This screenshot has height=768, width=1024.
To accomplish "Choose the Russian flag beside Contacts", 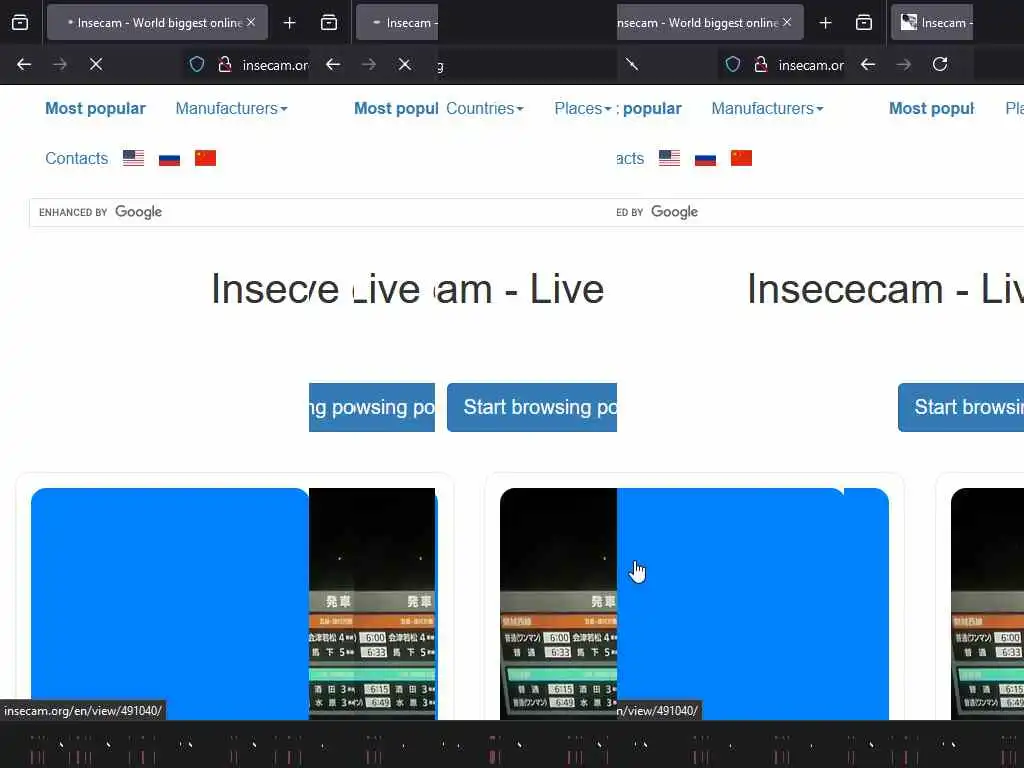I will (169, 158).
